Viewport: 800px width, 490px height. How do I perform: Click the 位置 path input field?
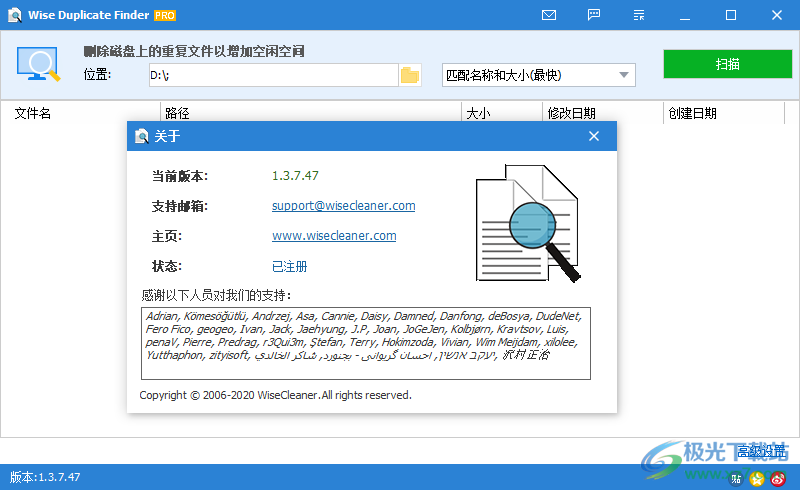tap(273, 75)
